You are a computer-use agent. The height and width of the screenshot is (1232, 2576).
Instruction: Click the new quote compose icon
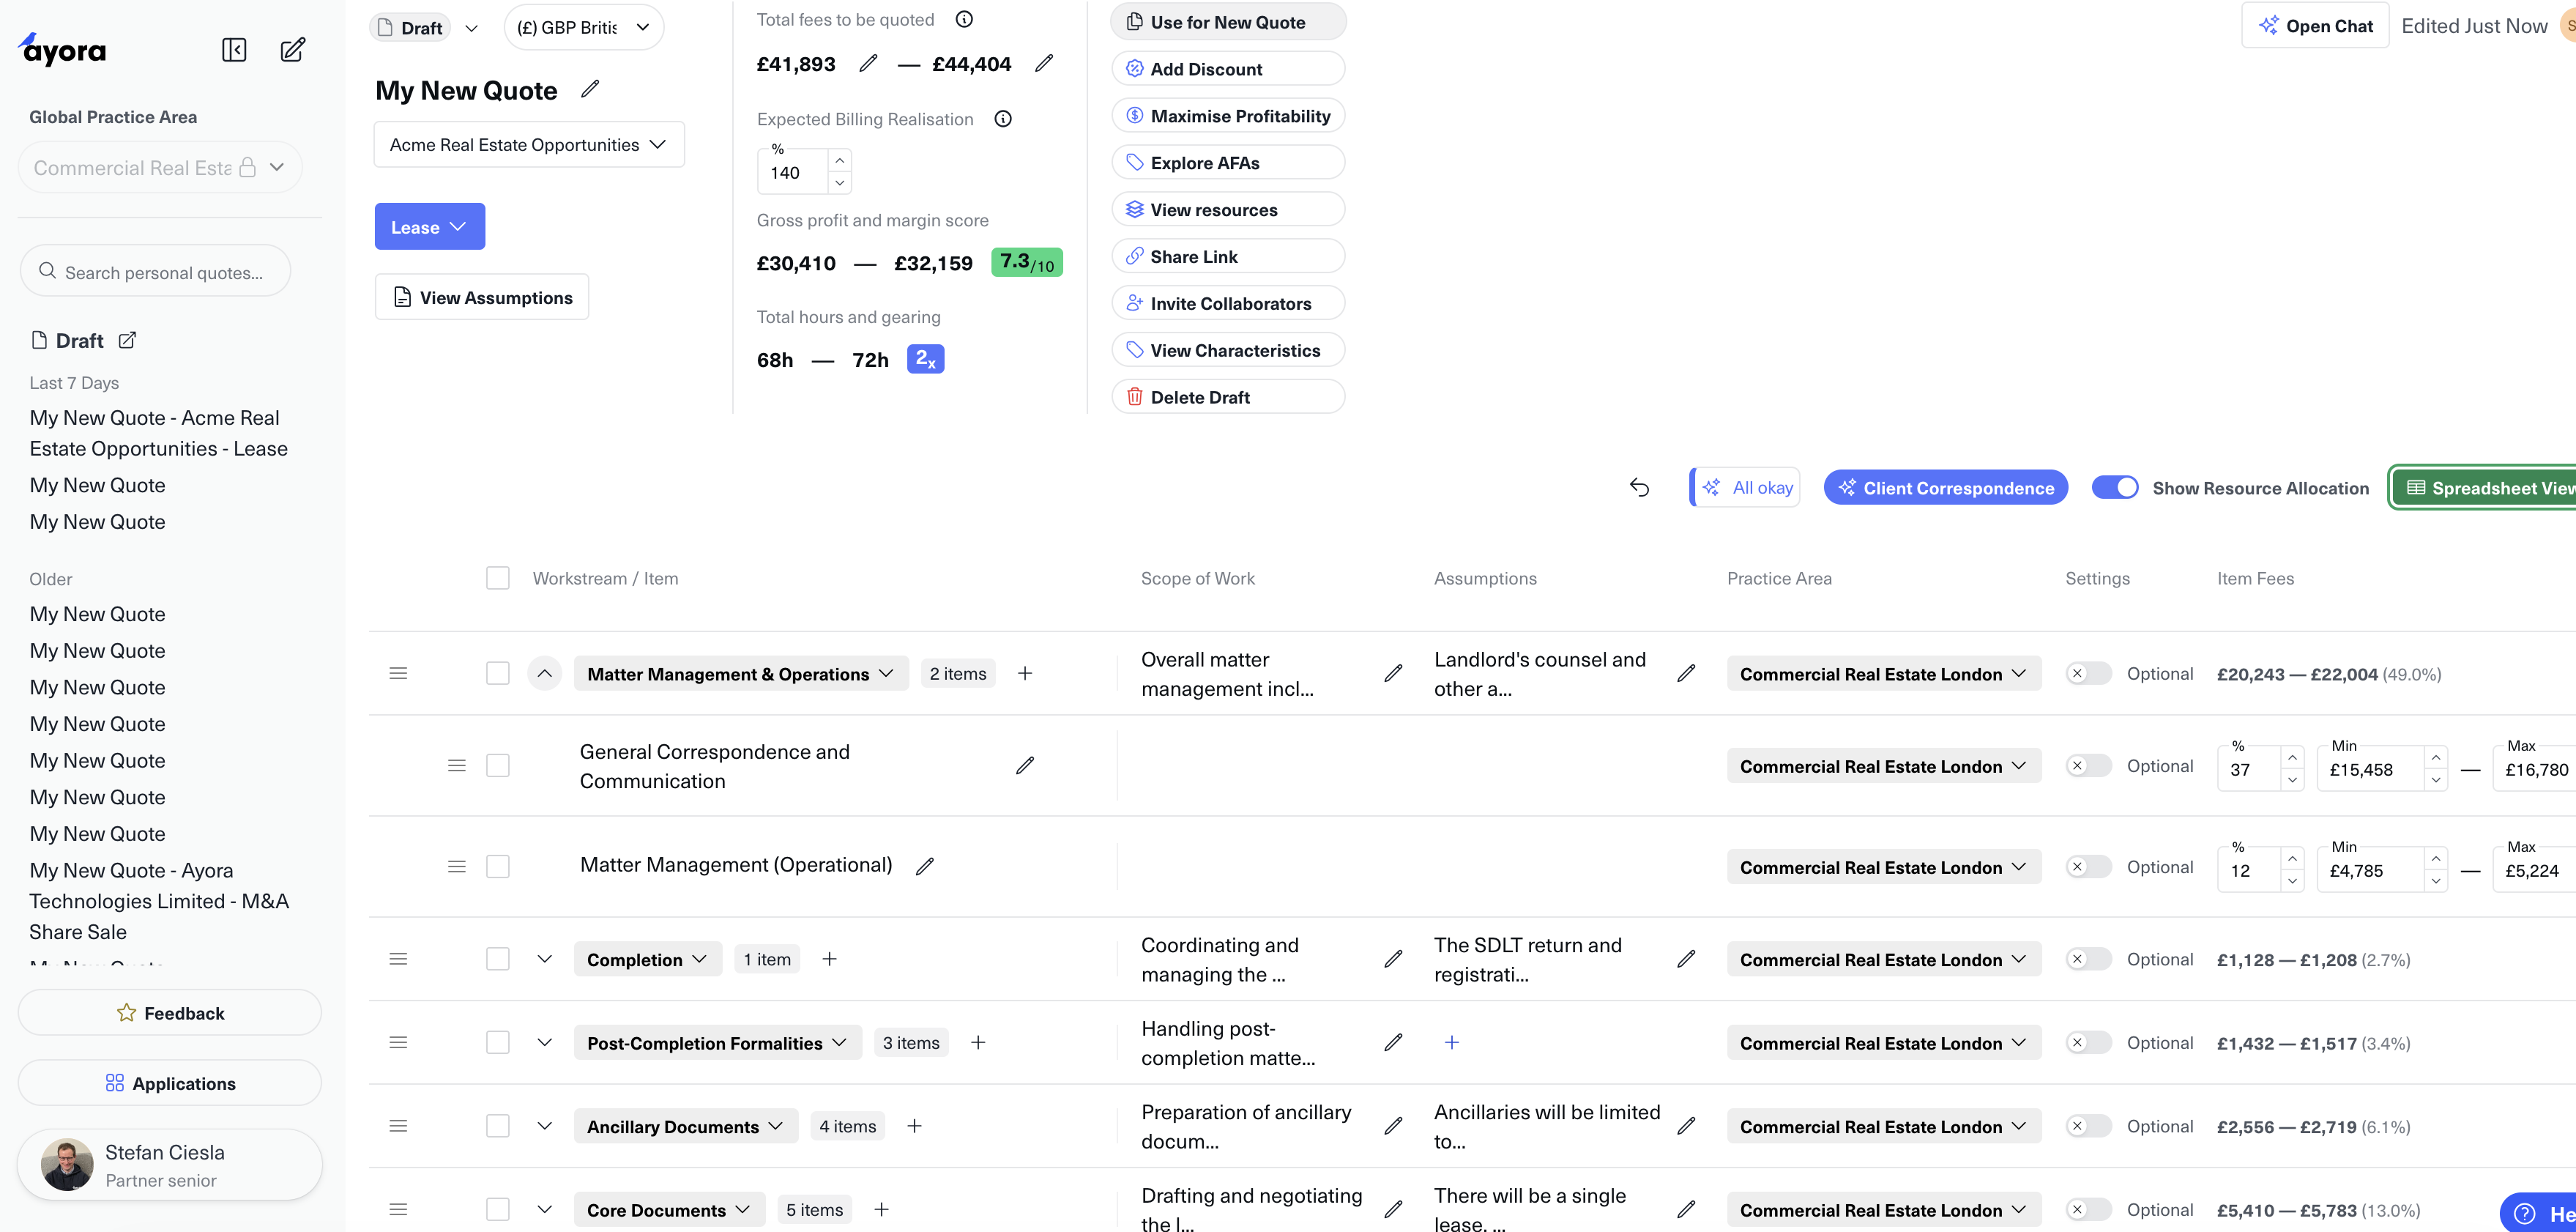click(292, 50)
